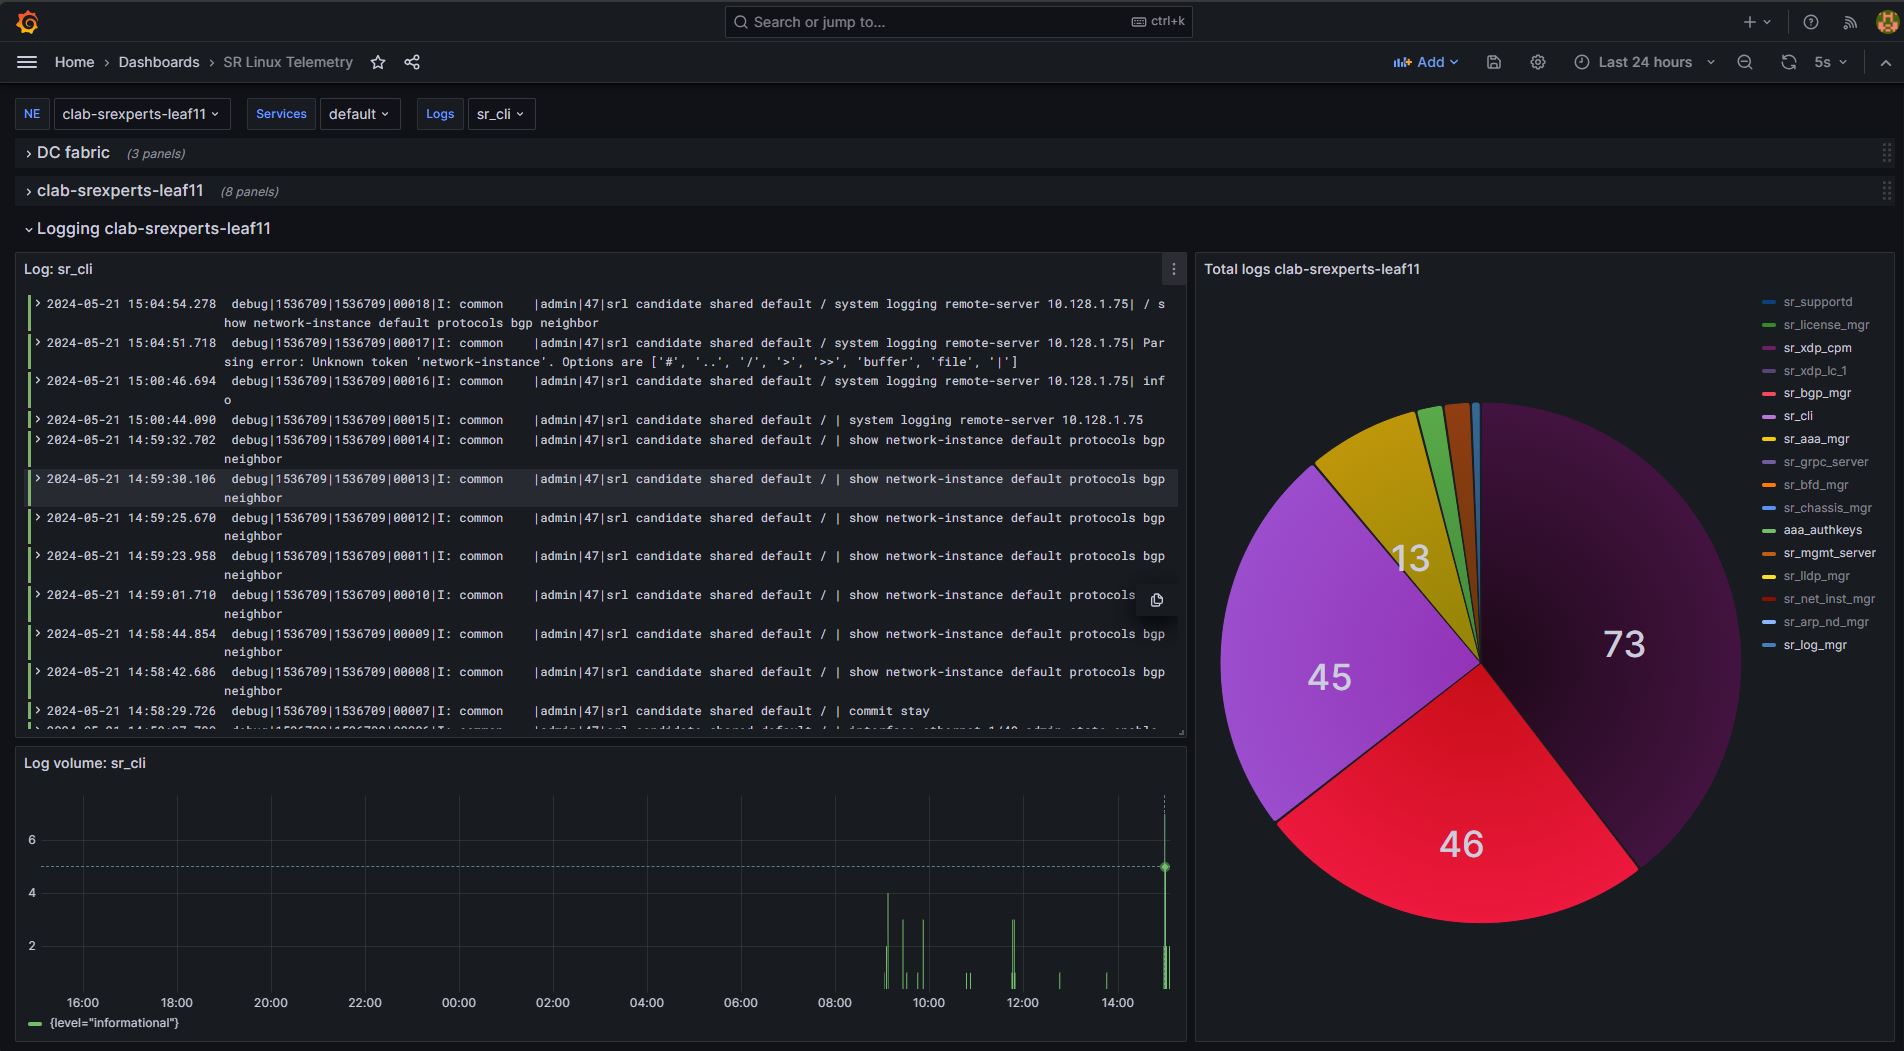1904x1051 pixels.
Task: Toggle level="informational" legend series
Action: click(x=113, y=1023)
